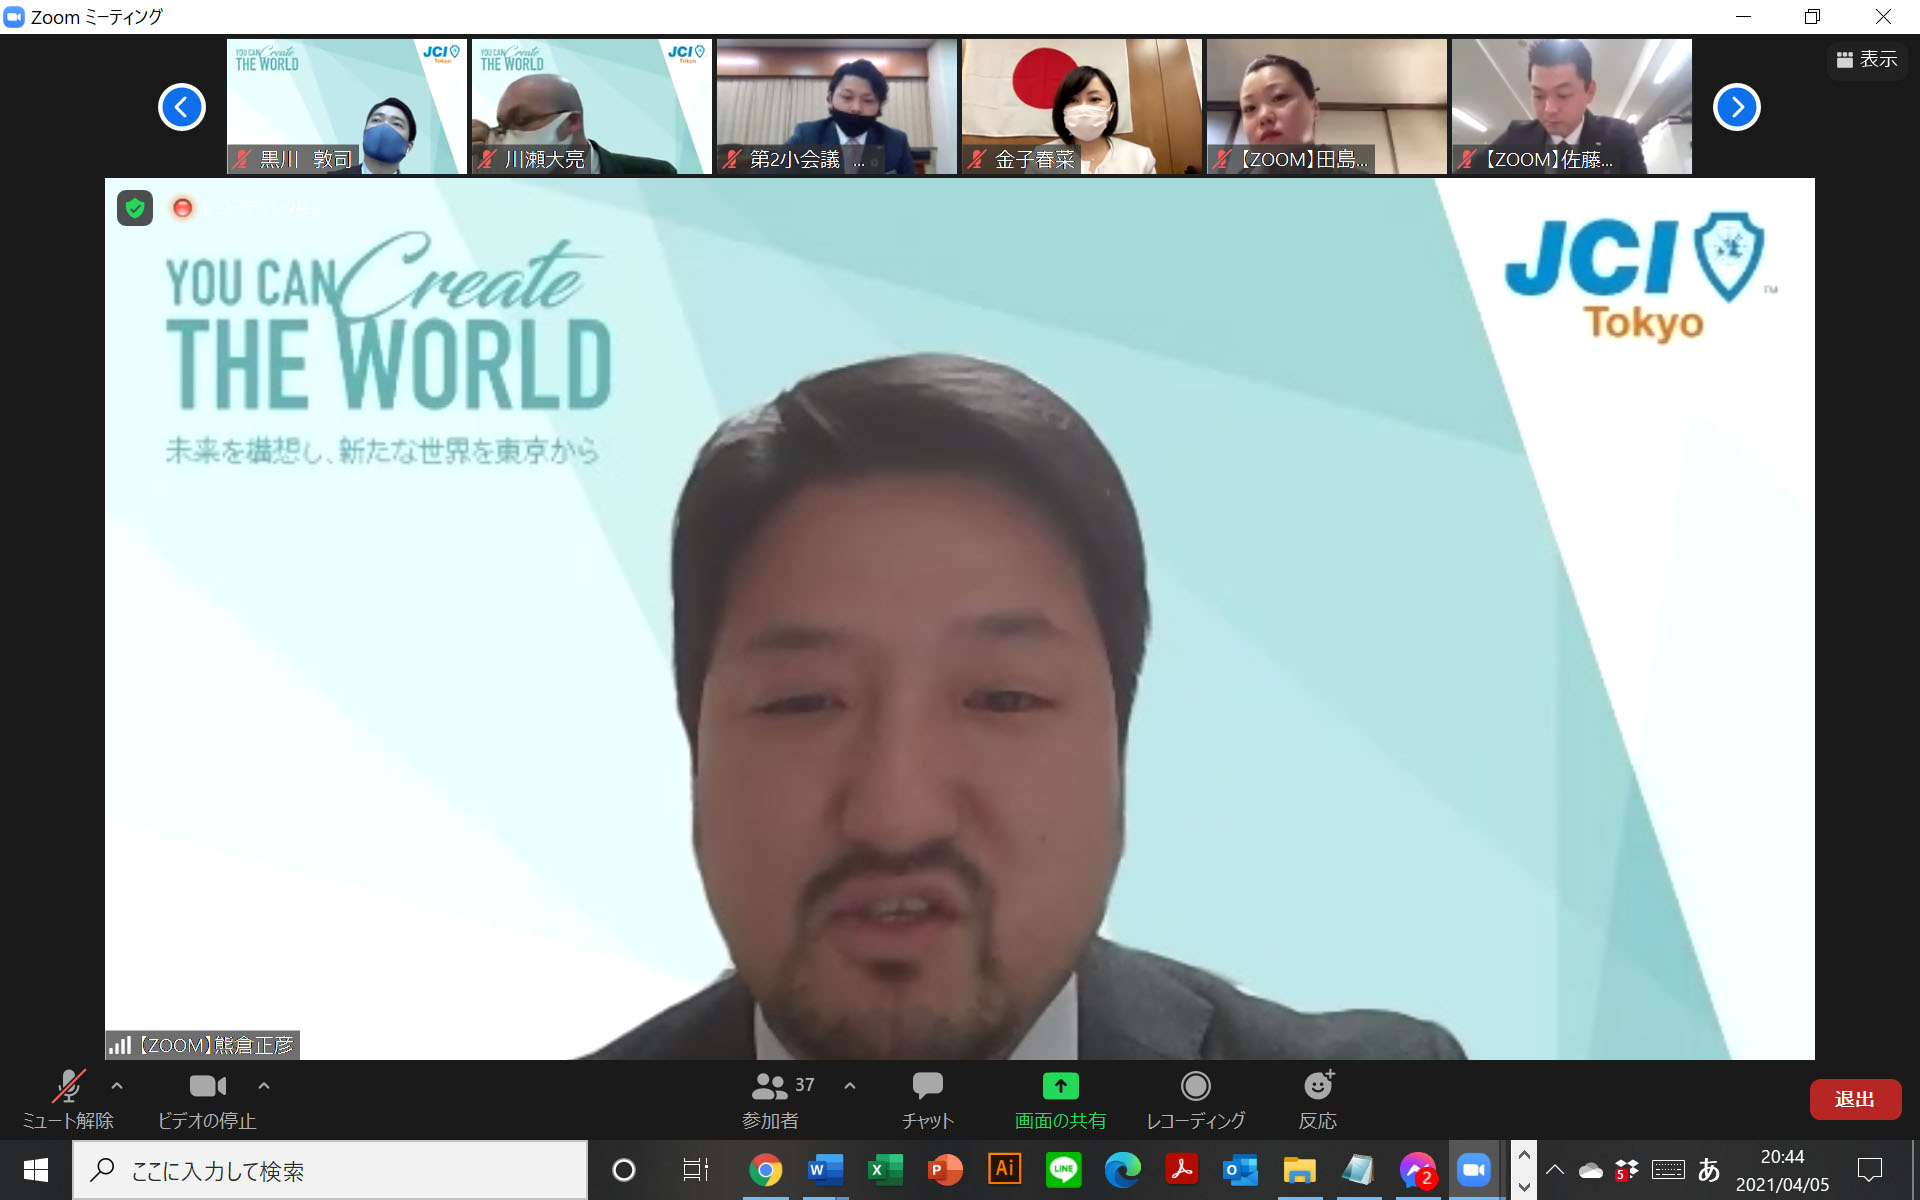Select the 金子春菜 video thumbnail
This screenshot has width=1920, height=1200.
1081,106
